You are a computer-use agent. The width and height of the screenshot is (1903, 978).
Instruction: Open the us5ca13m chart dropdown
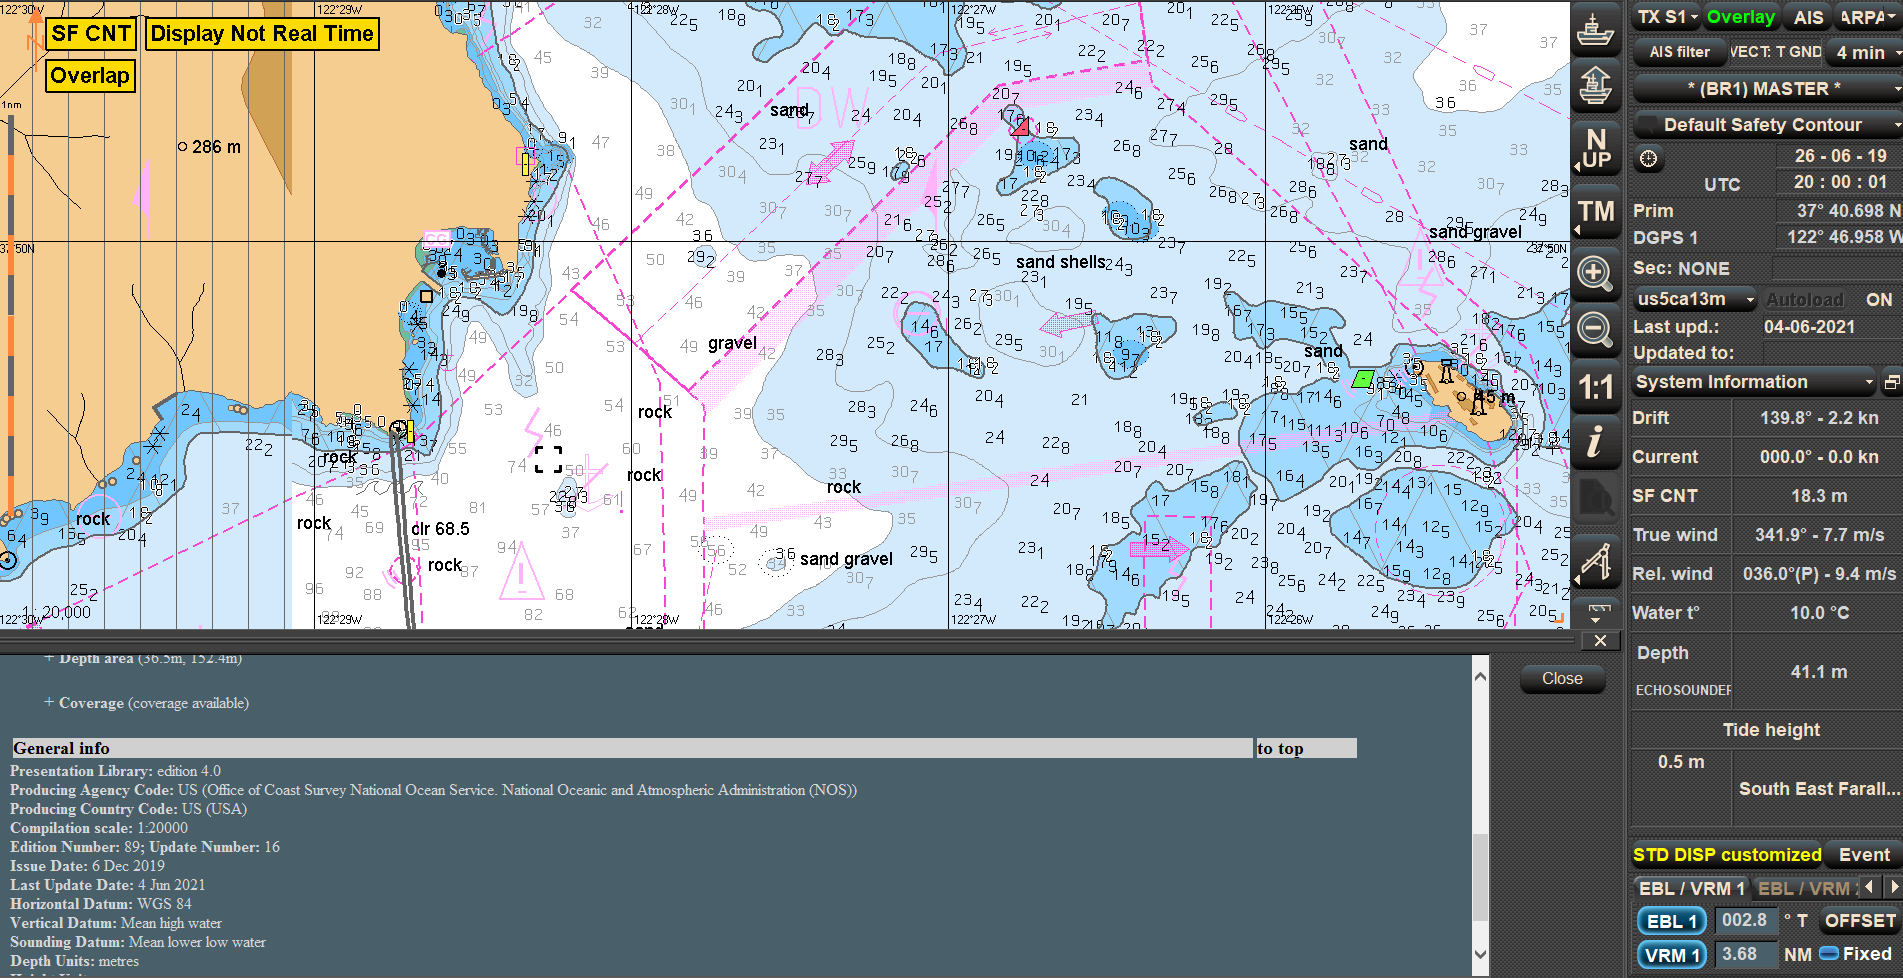(1695, 299)
